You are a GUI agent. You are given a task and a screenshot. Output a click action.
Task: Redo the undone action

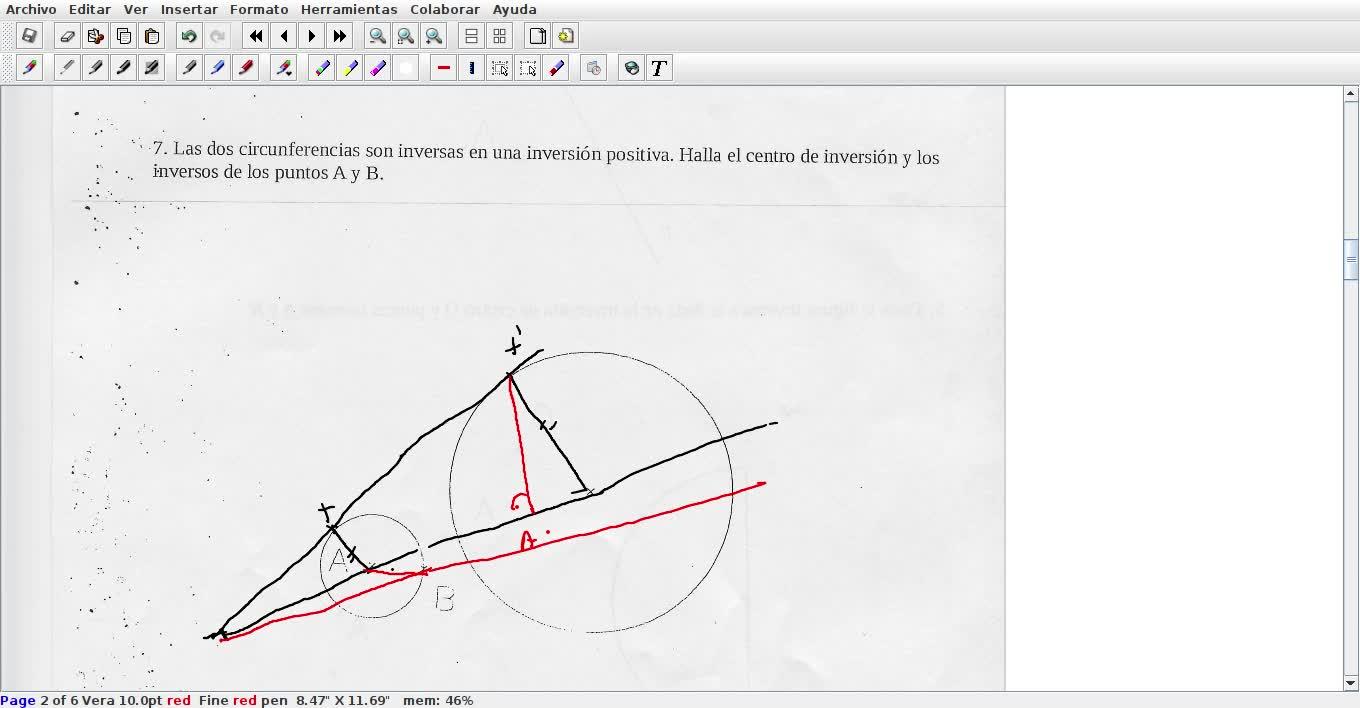[x=217, y=36]
